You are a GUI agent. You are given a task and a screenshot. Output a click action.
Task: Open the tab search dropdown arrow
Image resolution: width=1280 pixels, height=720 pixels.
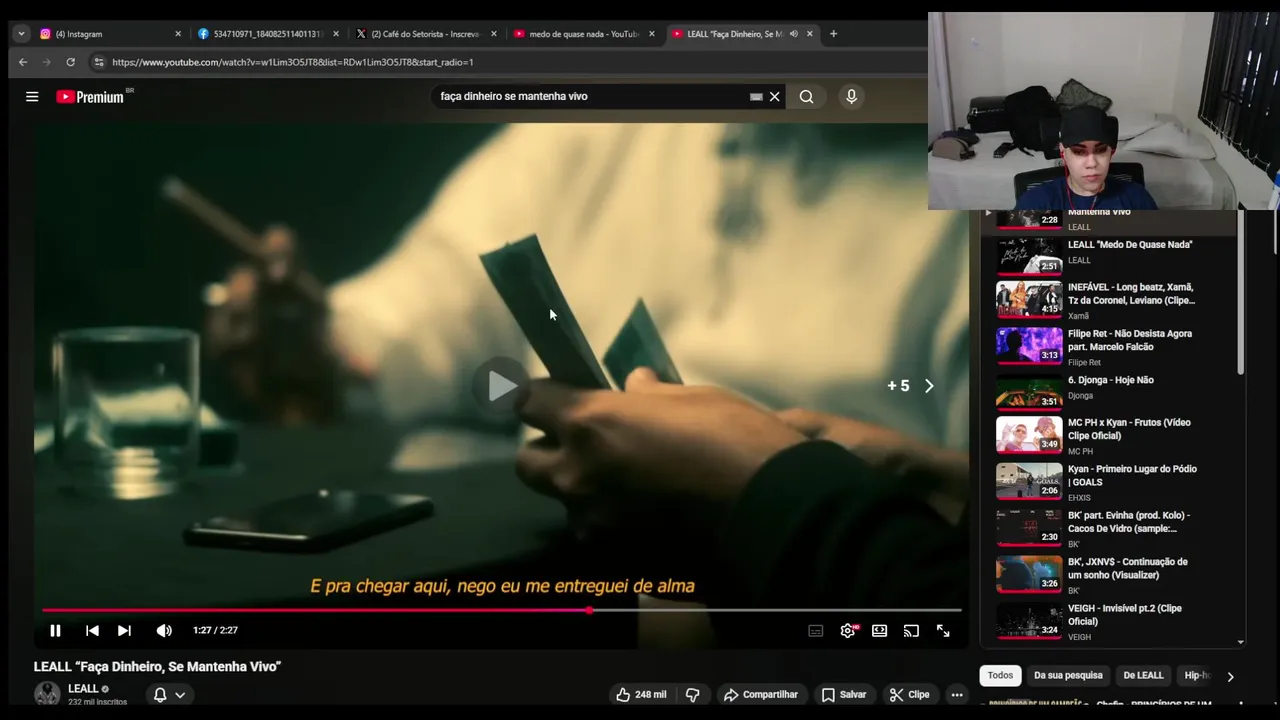[x=21, y=34]
